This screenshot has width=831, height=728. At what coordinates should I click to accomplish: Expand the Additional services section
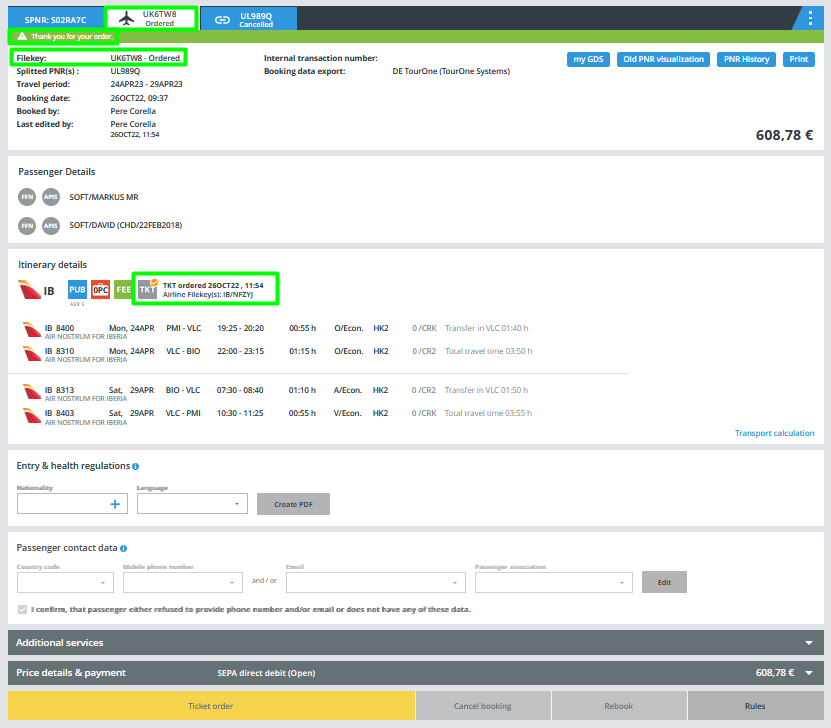(415, 642)
